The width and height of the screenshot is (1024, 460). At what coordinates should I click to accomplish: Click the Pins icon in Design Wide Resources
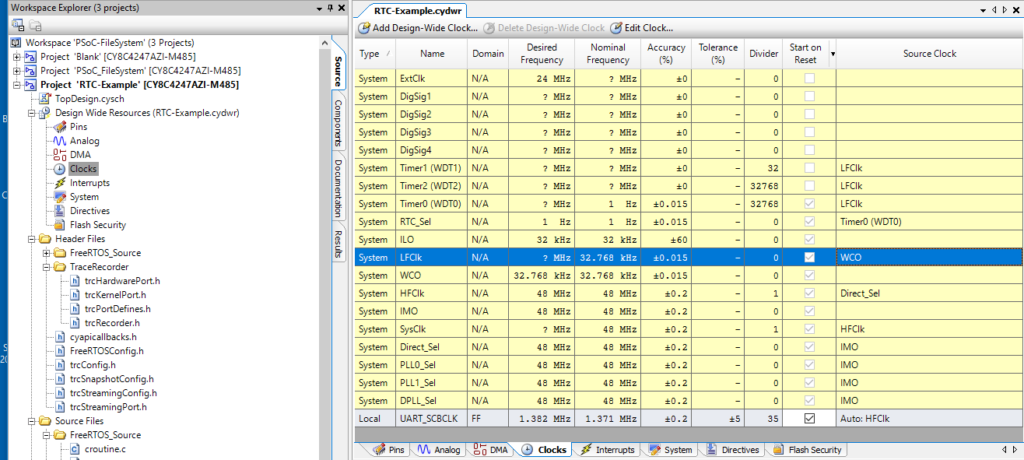(59, 127)
